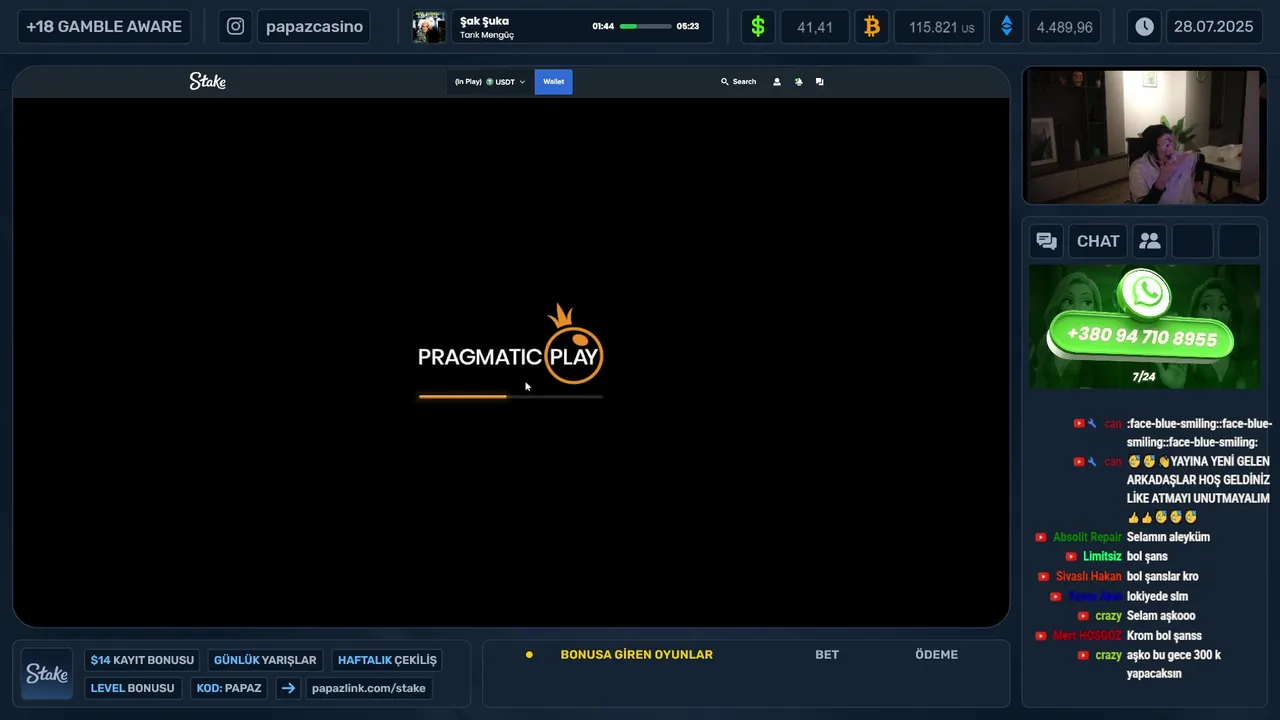Seek on the song progress bar
The width and height of the screenshot is (1280, 720).
[x=645, y=27]
